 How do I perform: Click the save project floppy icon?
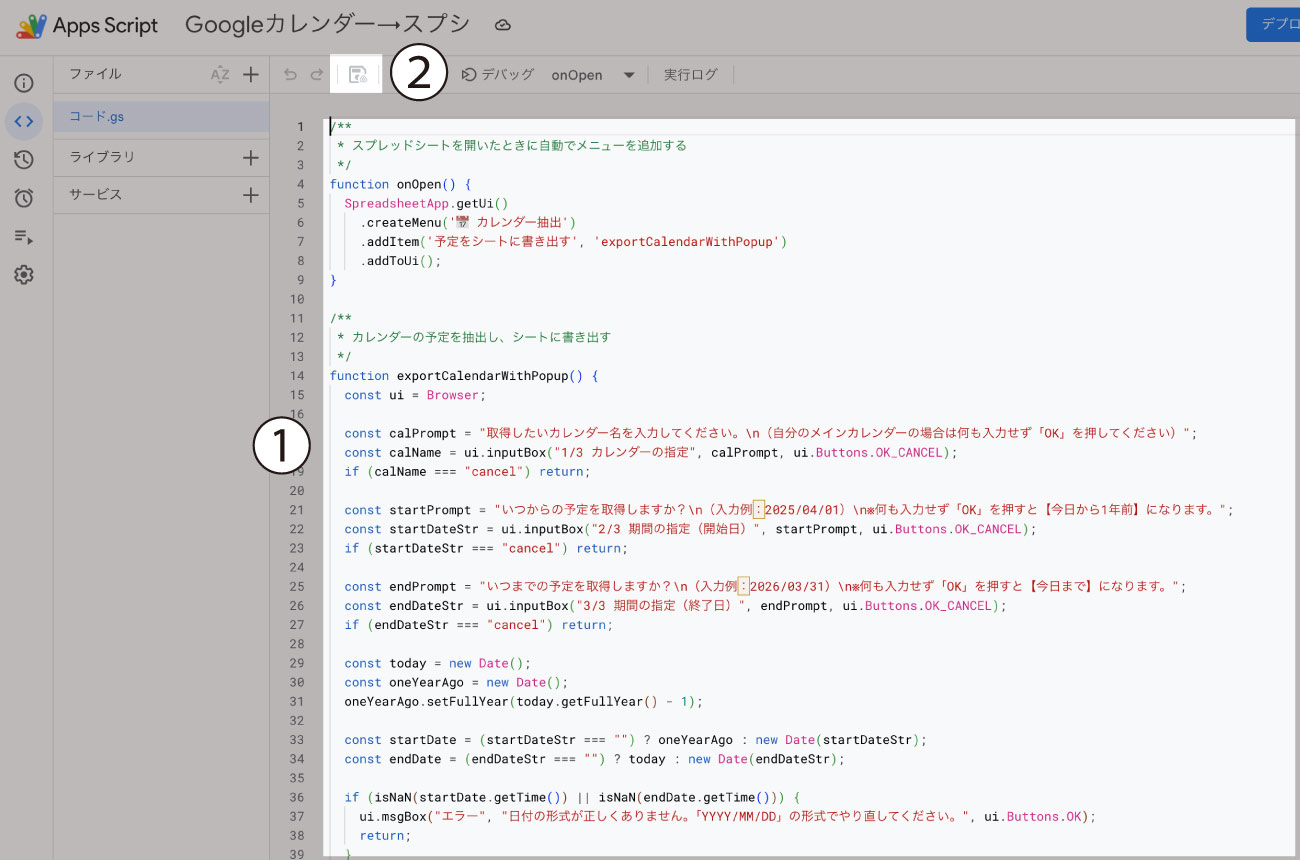[357, 74]
